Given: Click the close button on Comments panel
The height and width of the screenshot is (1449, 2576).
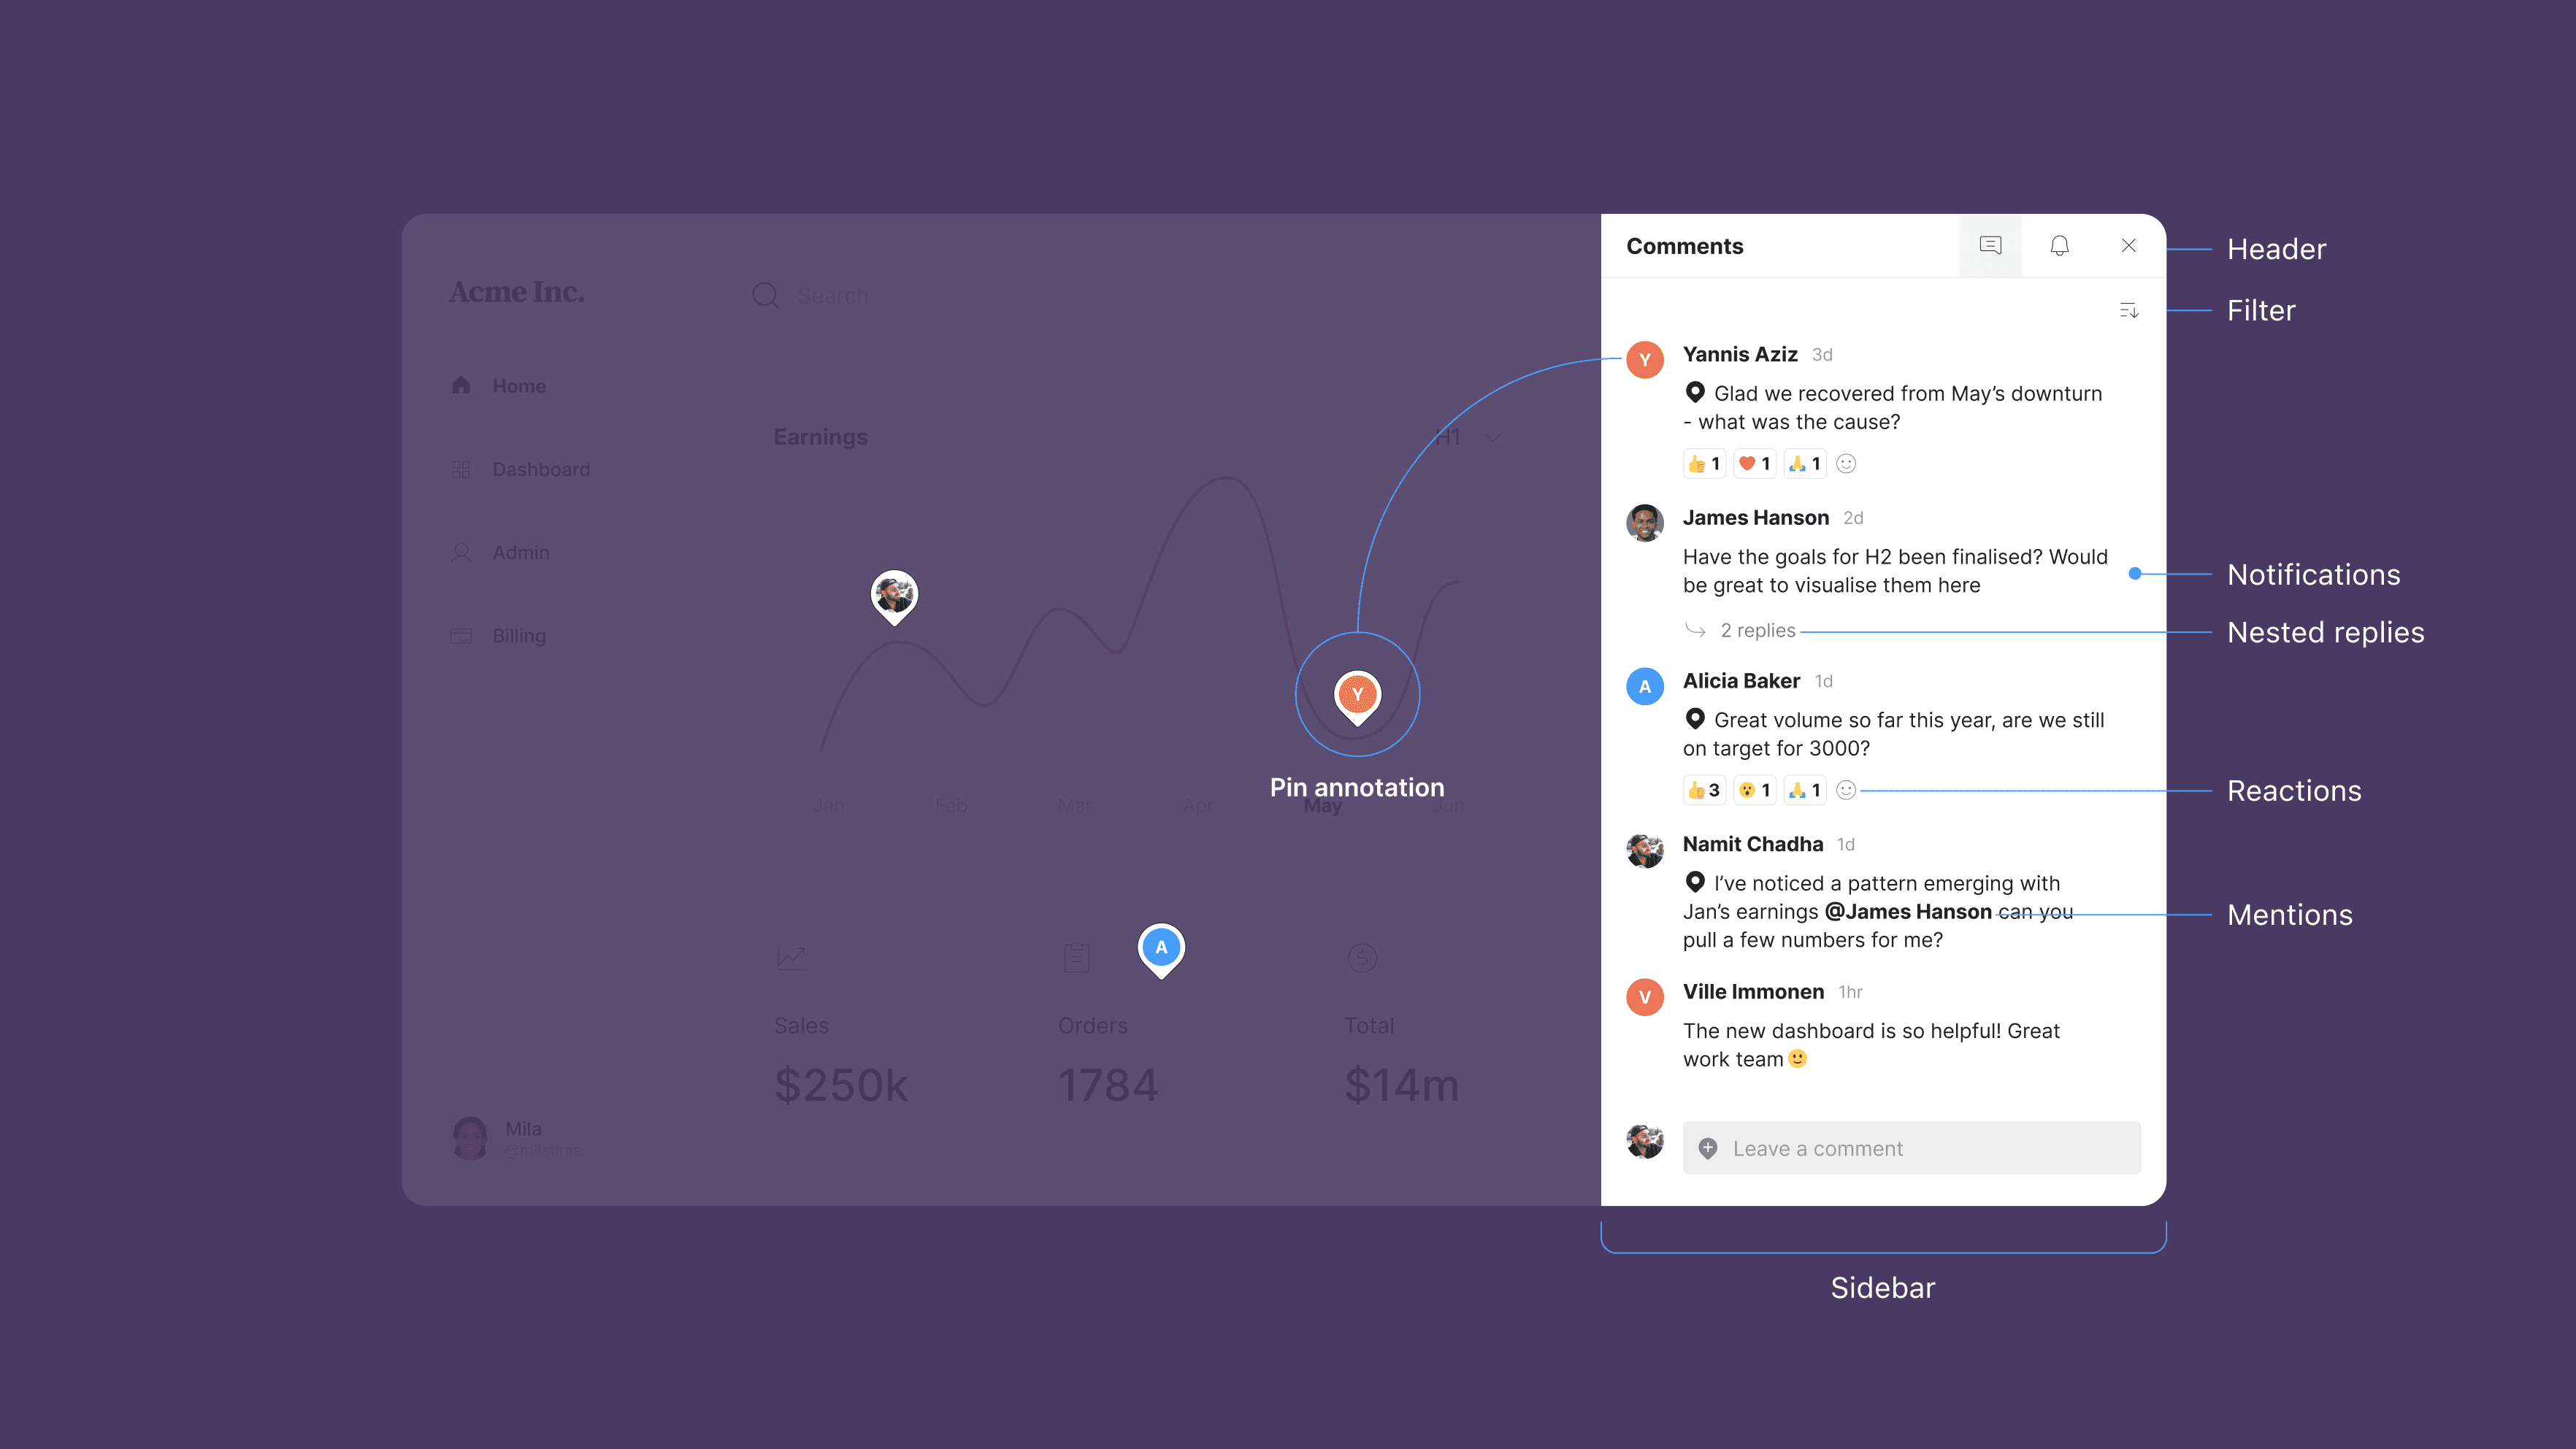Looking at the screenshot, I should tap(2128, 246).
